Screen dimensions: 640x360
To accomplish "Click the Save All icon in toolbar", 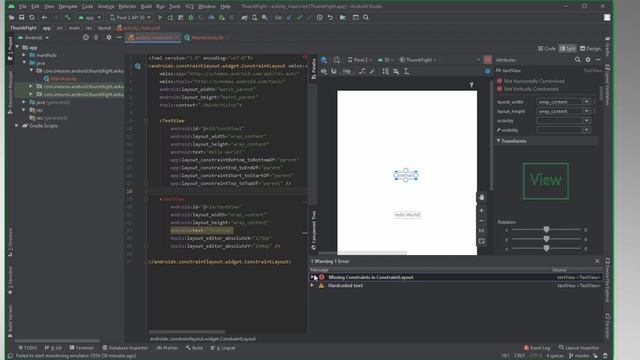I will pyautogui.click(x=21, y=18).
